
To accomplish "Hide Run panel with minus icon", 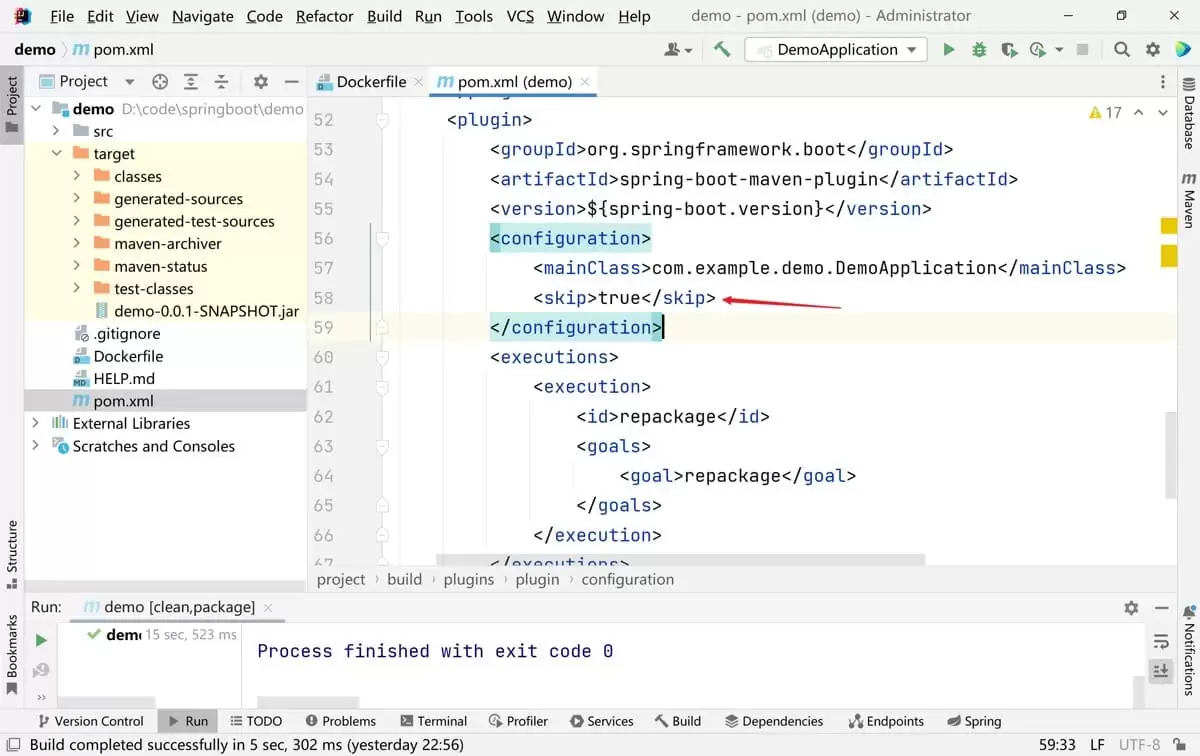I will [1162, 607].
